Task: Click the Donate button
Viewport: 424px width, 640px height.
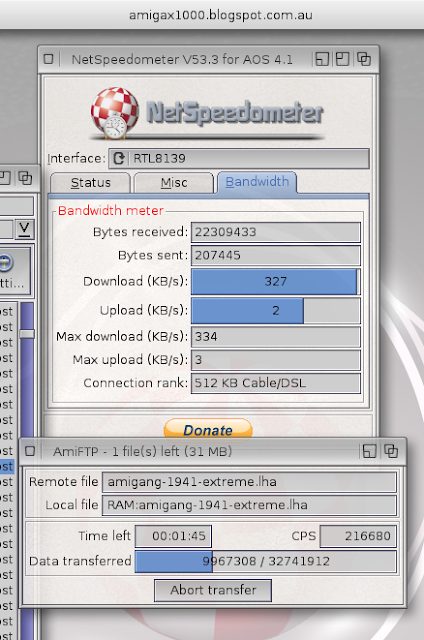Action: pyautogui.click(x=208, y=430)
